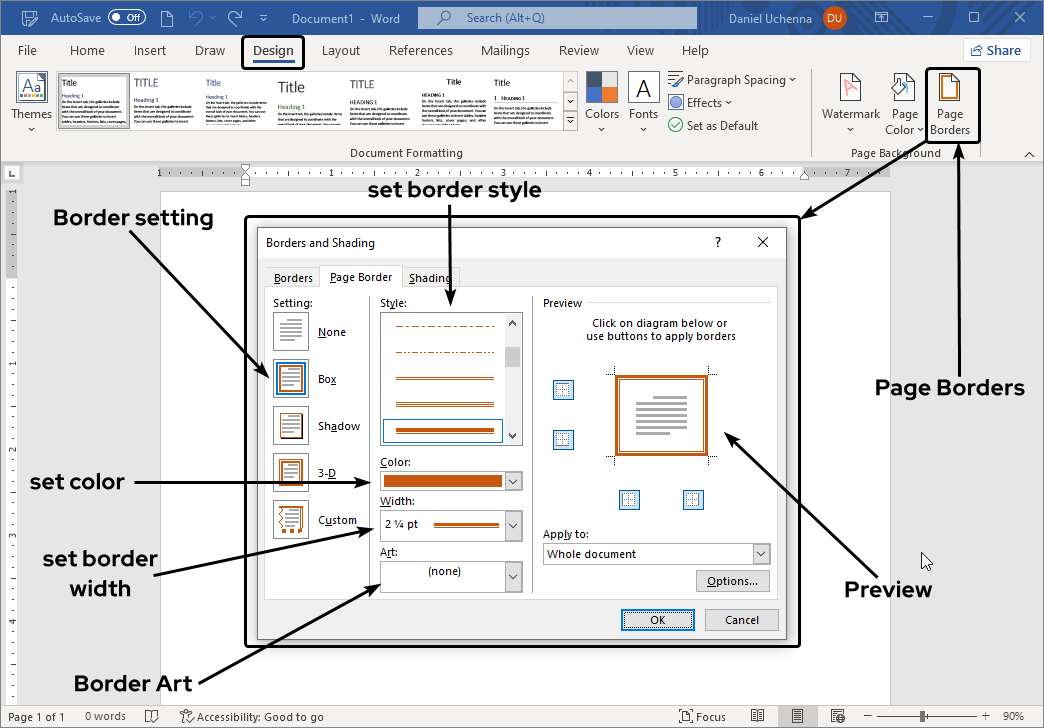Open the border Width dropdown
The height and width of the screenshot is (728, 1044).
(514, 525)
